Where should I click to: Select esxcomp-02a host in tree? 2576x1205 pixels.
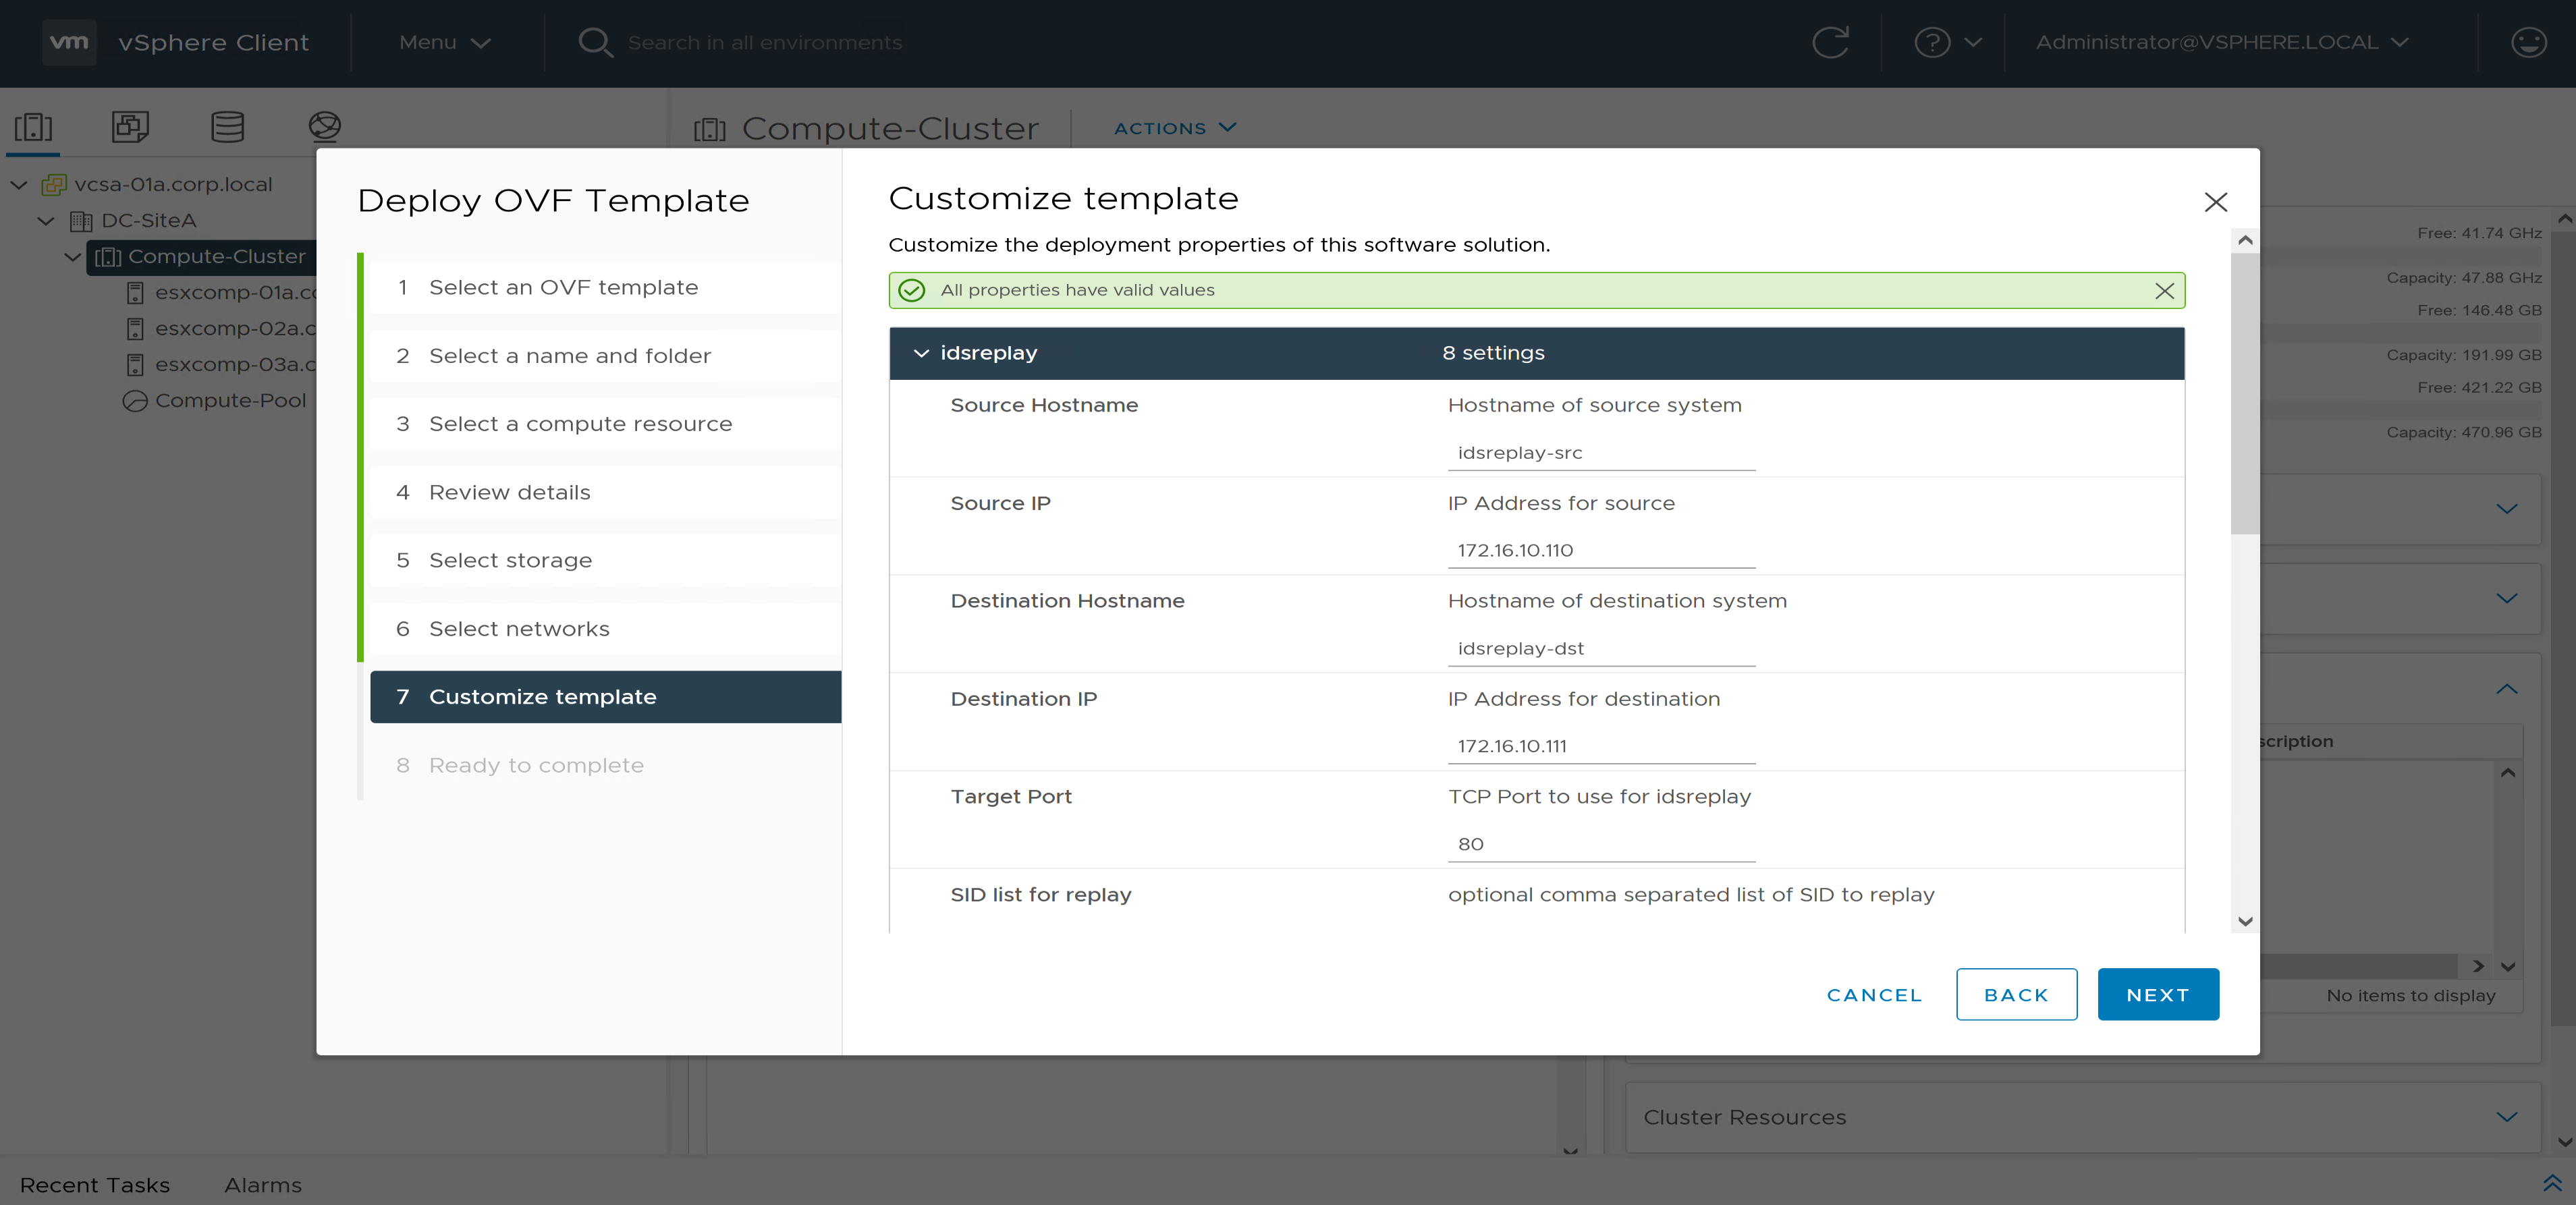pos(235,329)
